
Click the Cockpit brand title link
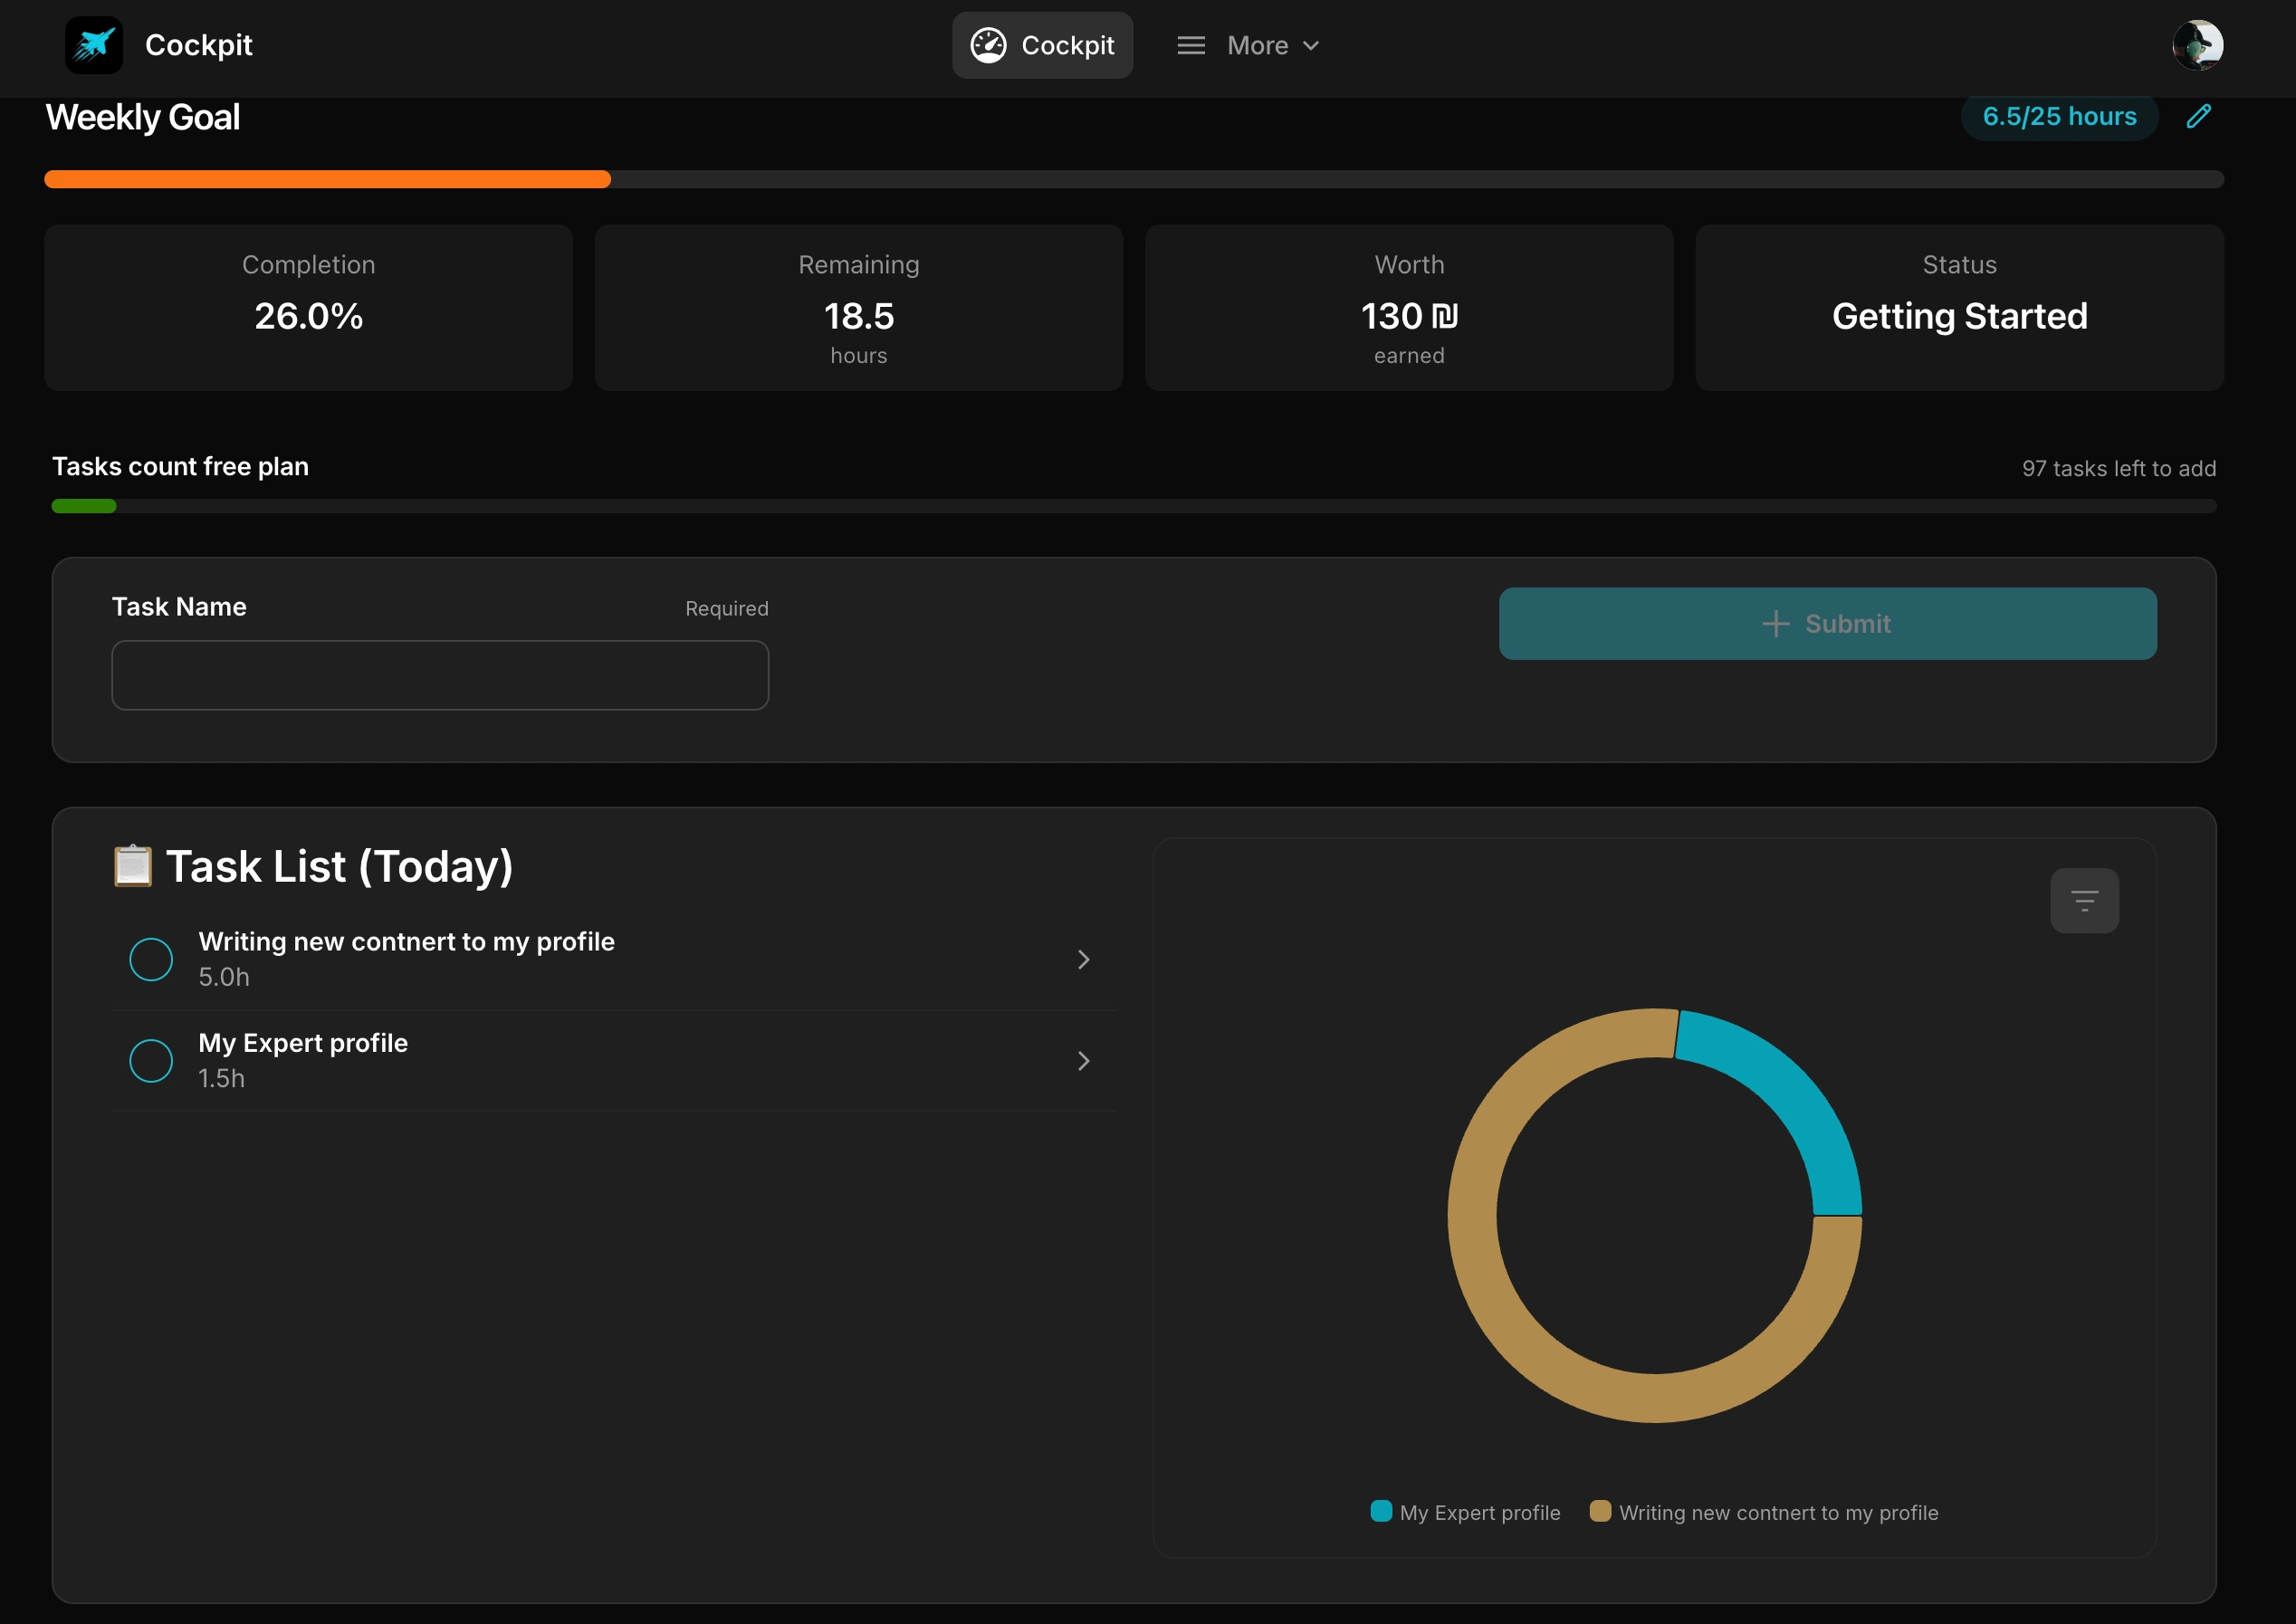click(x=198, y=45)
